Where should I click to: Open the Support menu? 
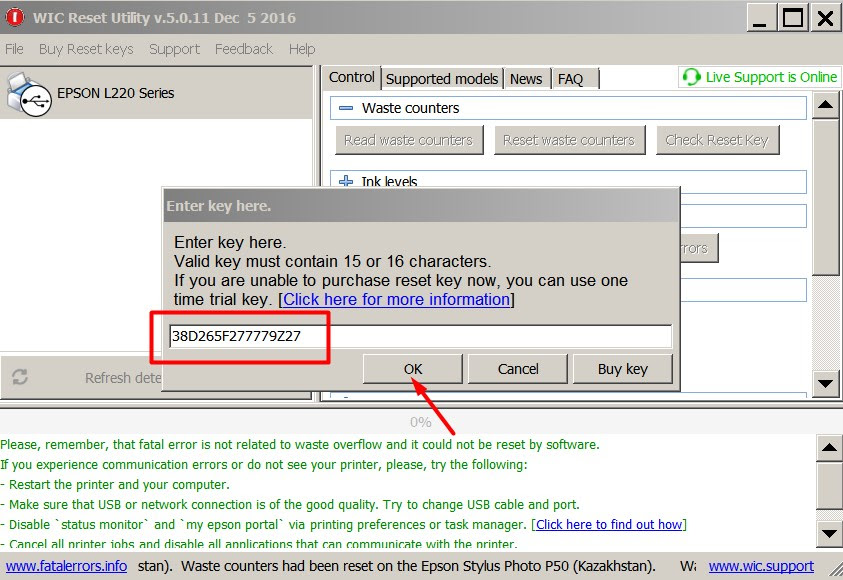point(174,49)
